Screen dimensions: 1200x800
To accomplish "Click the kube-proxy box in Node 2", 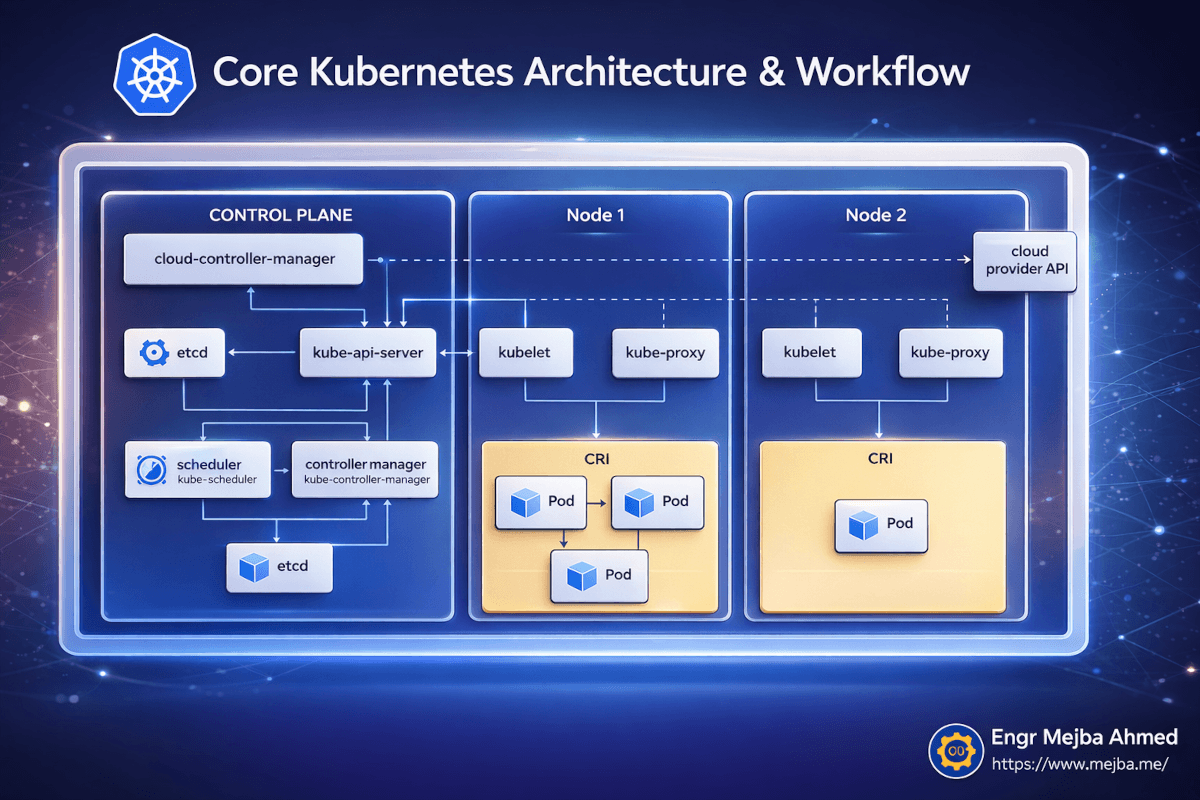I will [x=950, y=353].
